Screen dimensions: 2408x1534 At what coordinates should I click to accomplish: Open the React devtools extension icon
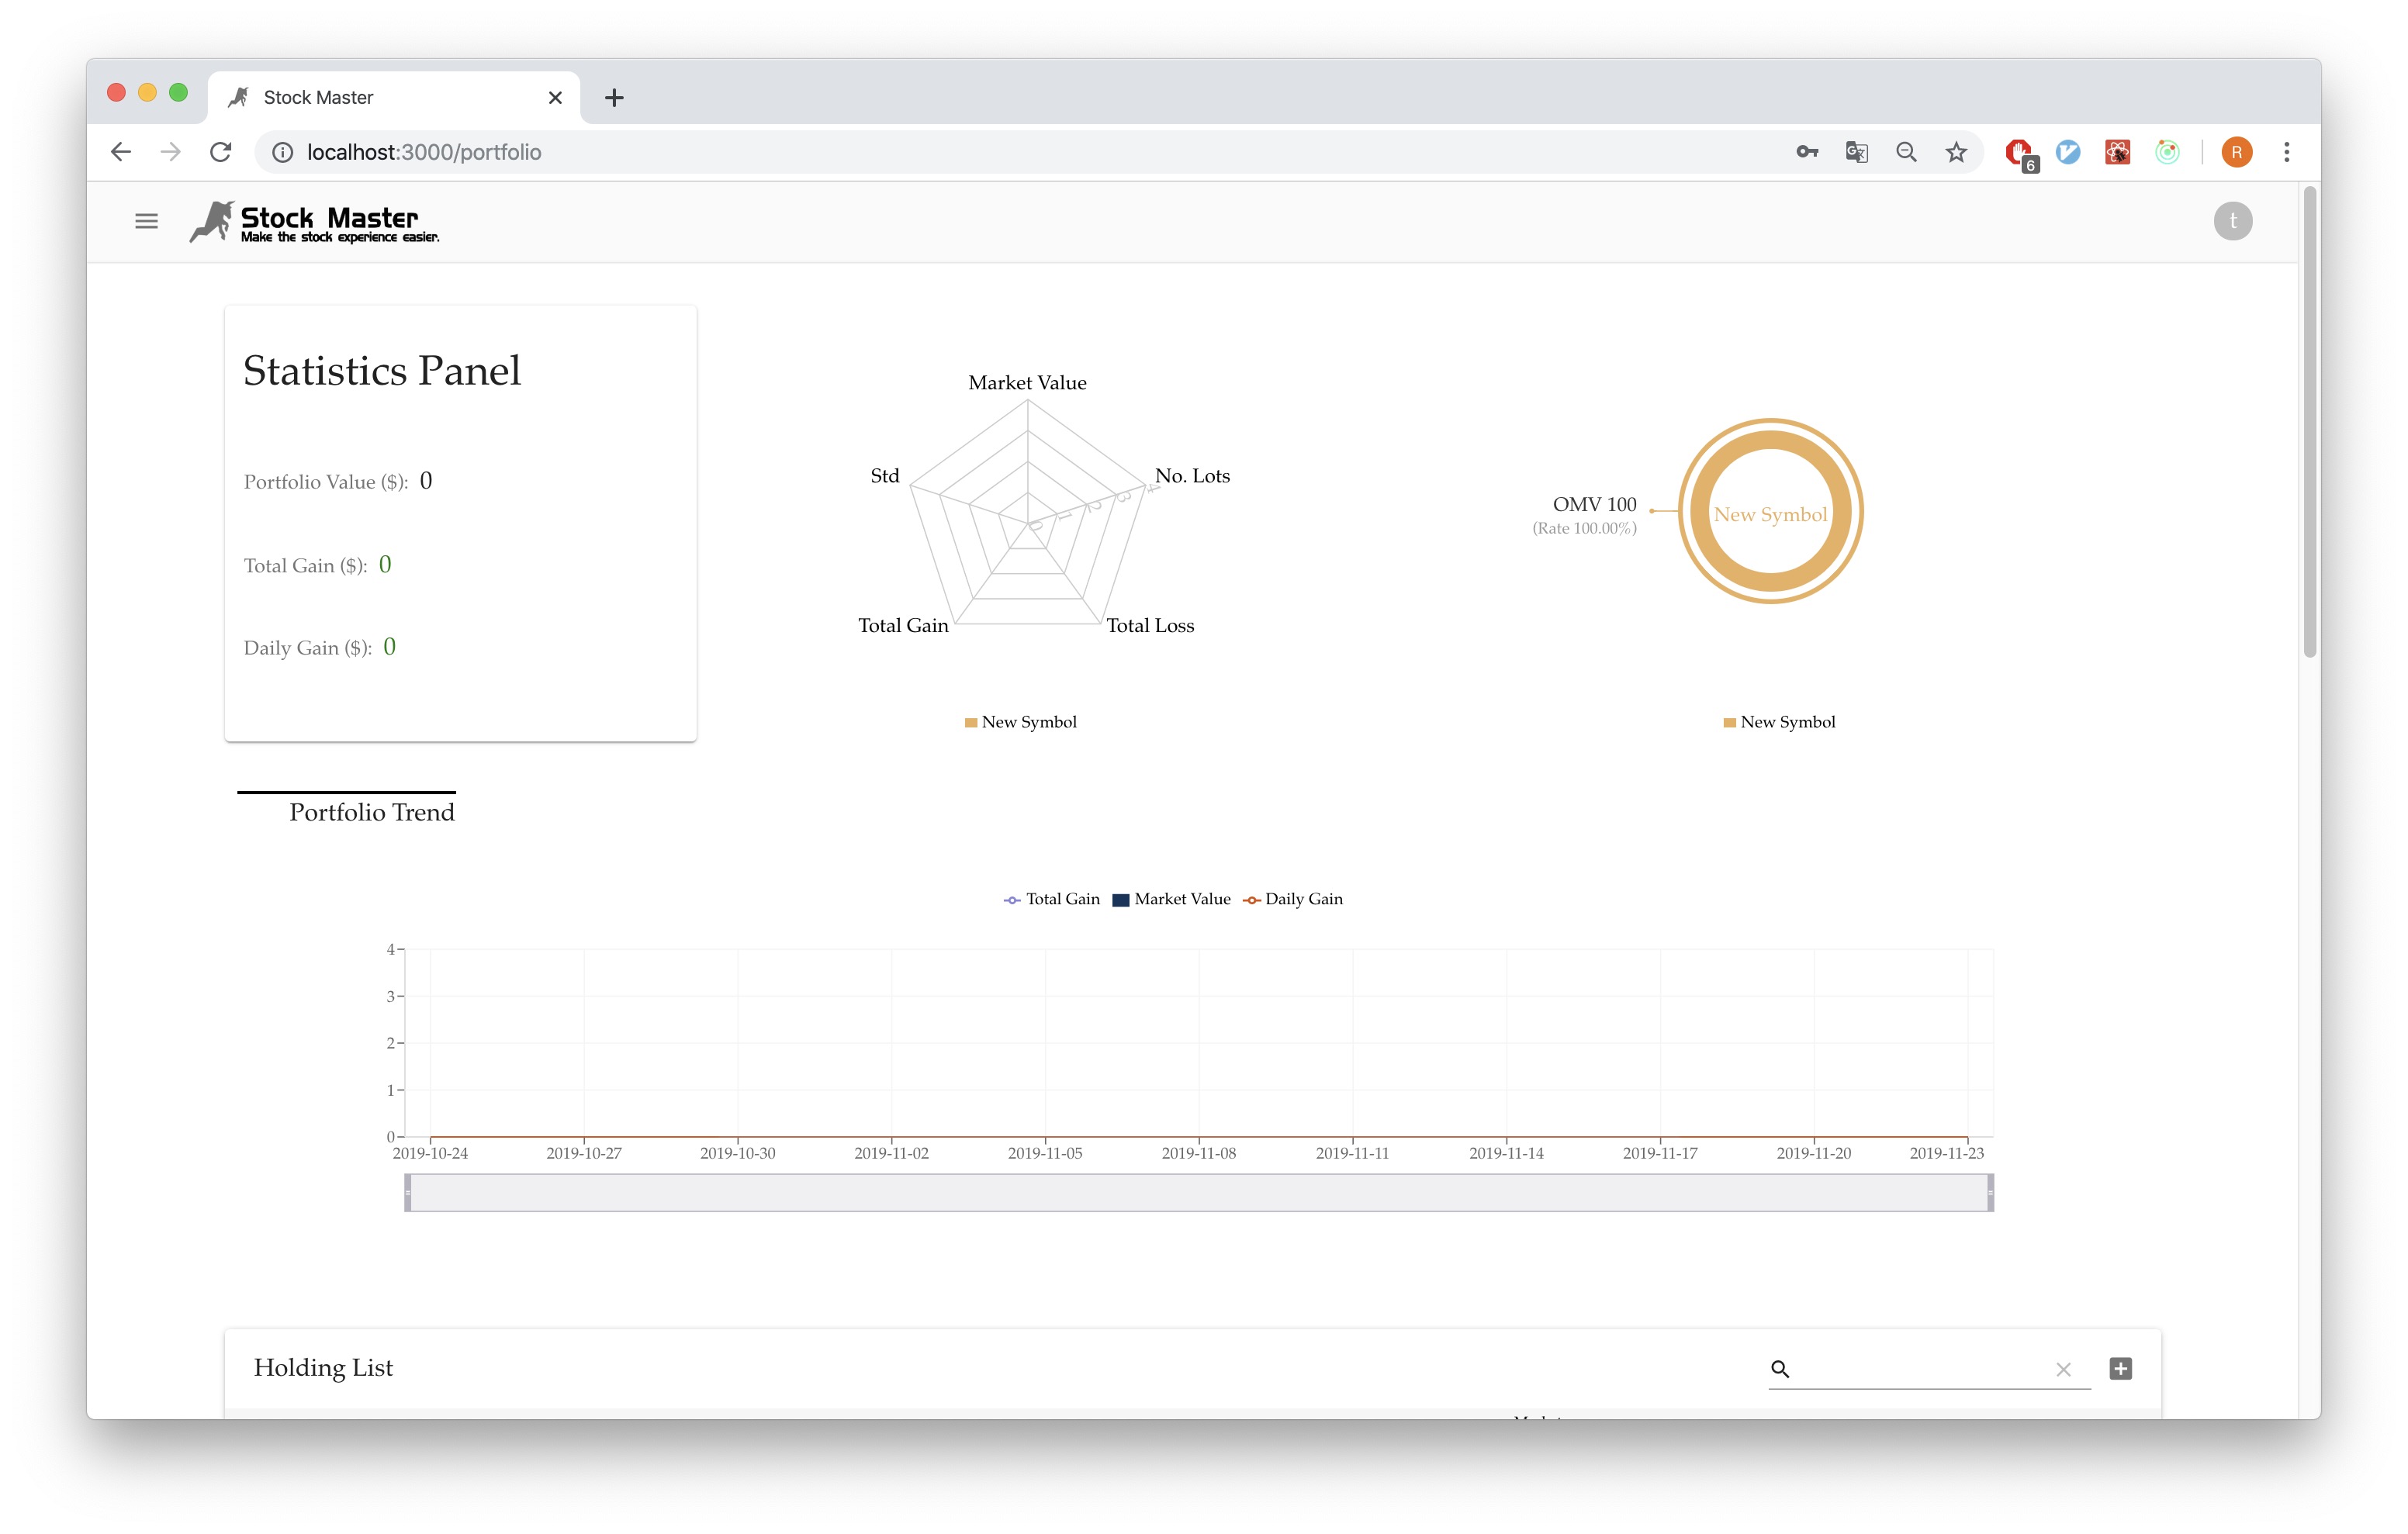pos(2117,152)
